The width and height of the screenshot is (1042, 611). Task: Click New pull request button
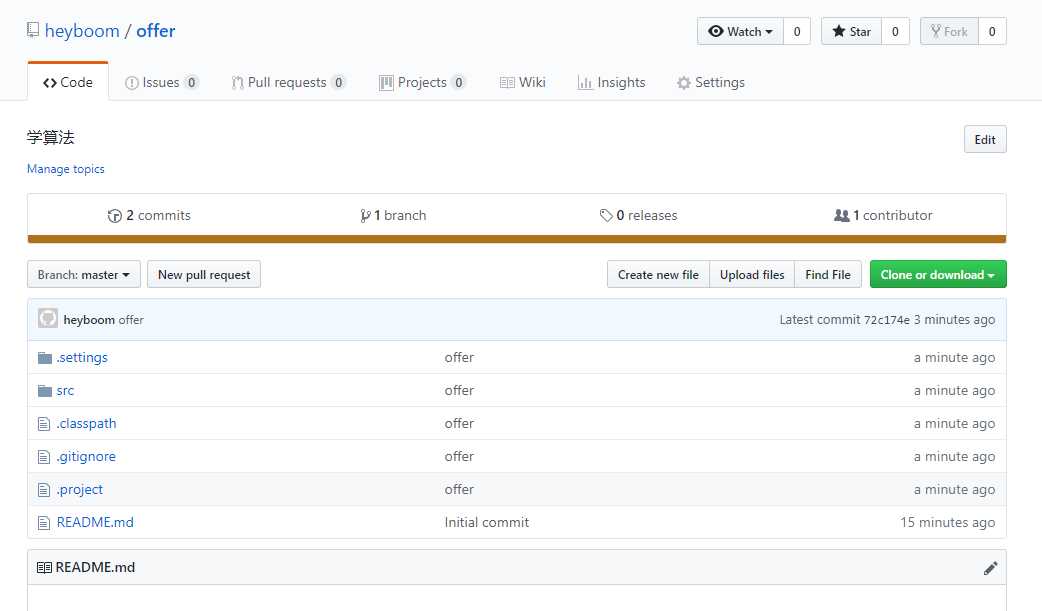204,275
